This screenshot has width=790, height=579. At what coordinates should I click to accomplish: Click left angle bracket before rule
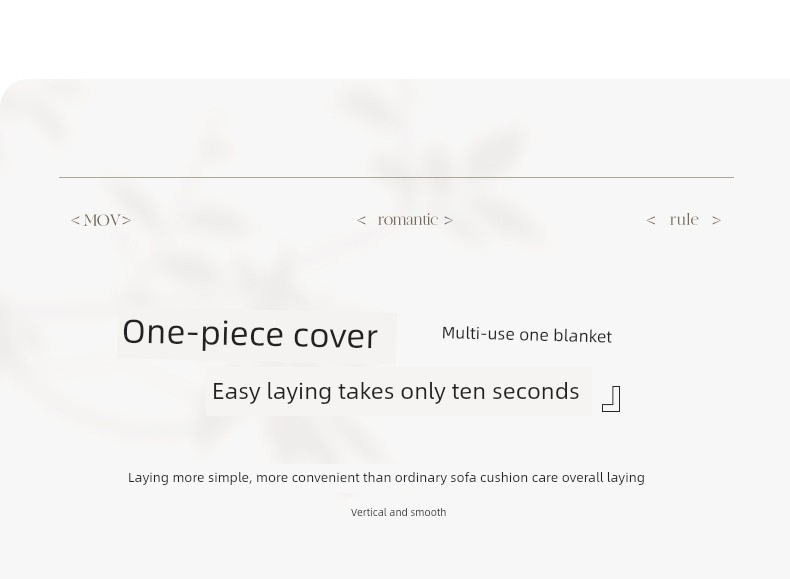pyautogui.click(x=651, y=220)
